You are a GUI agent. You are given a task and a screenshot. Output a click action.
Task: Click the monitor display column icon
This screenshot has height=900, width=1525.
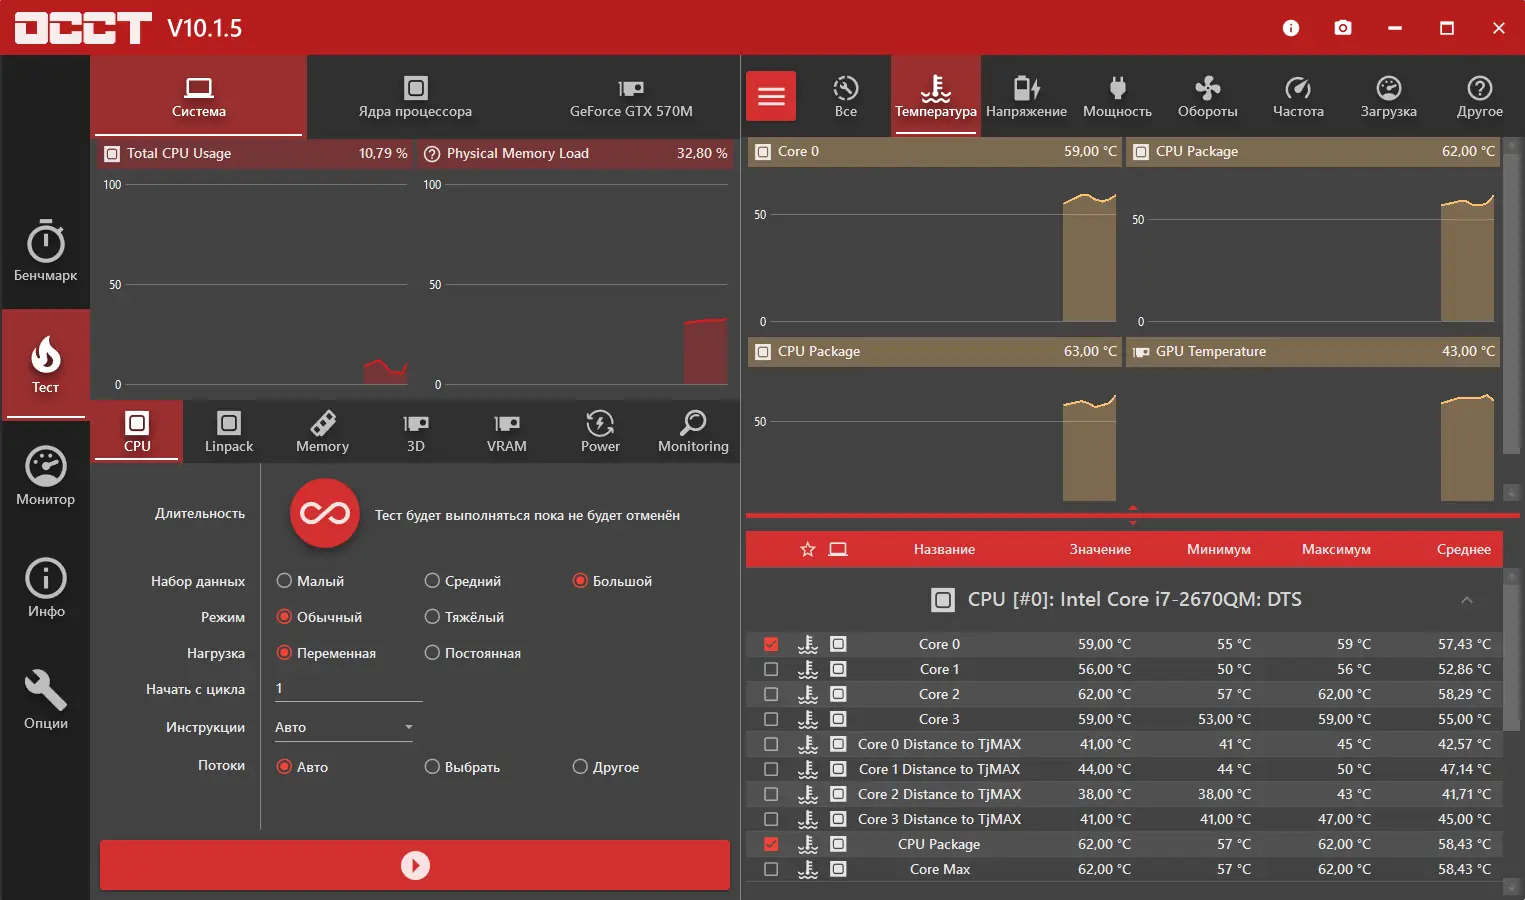coord(838,549)
